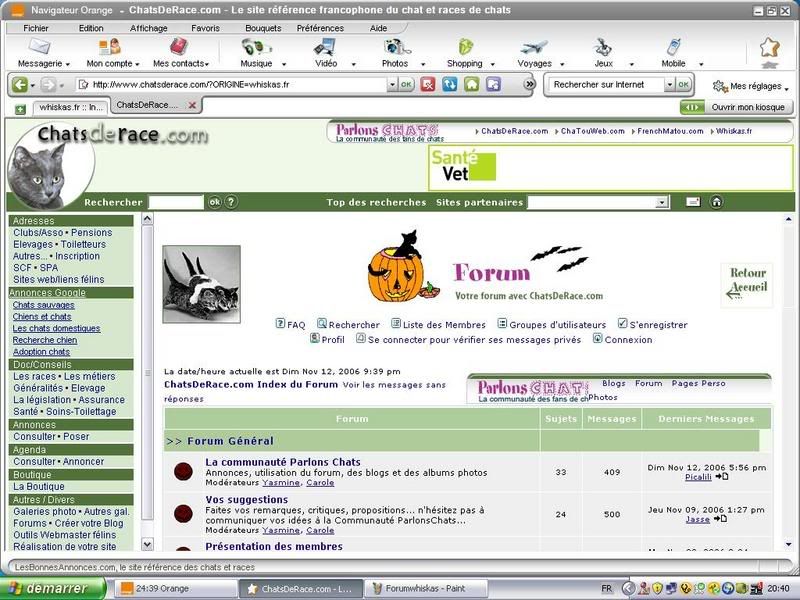Open the Sites partenaires combo box
This screenshot has height=600, width=800.
pos(598,203)
